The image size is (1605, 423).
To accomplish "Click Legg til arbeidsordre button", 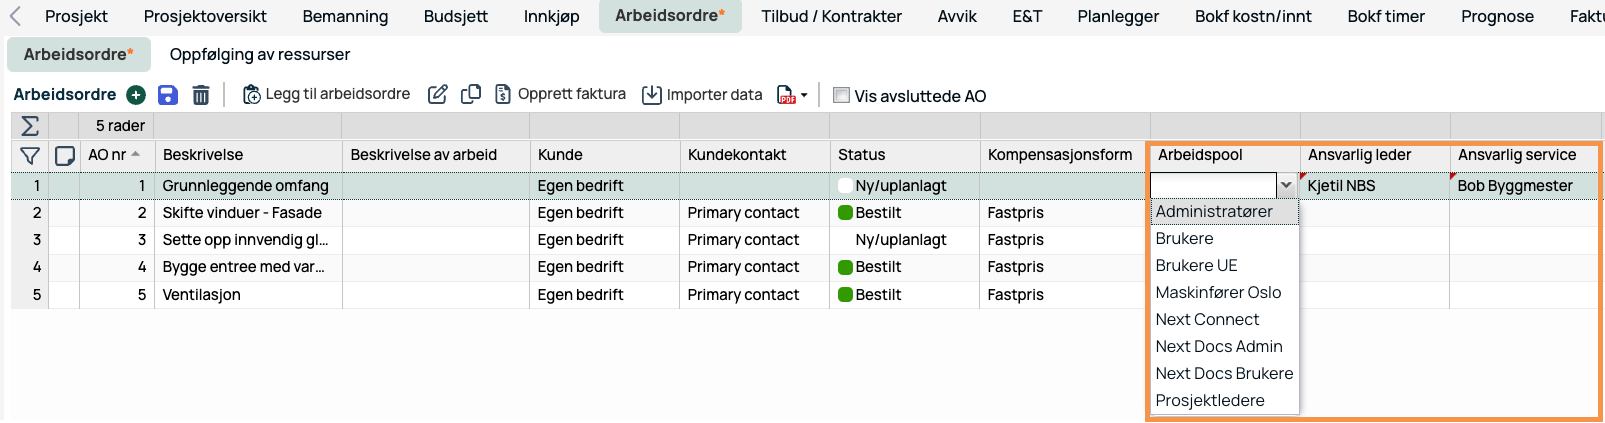I will tap(326, 94).
